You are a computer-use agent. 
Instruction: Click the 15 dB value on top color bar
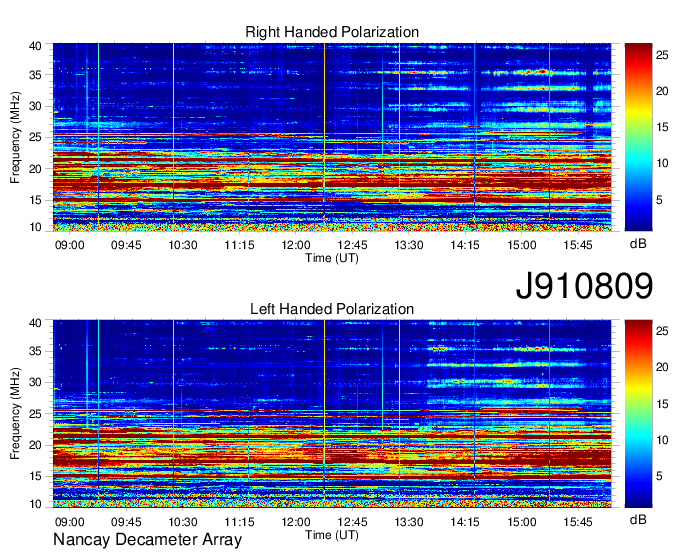[662, 127]
